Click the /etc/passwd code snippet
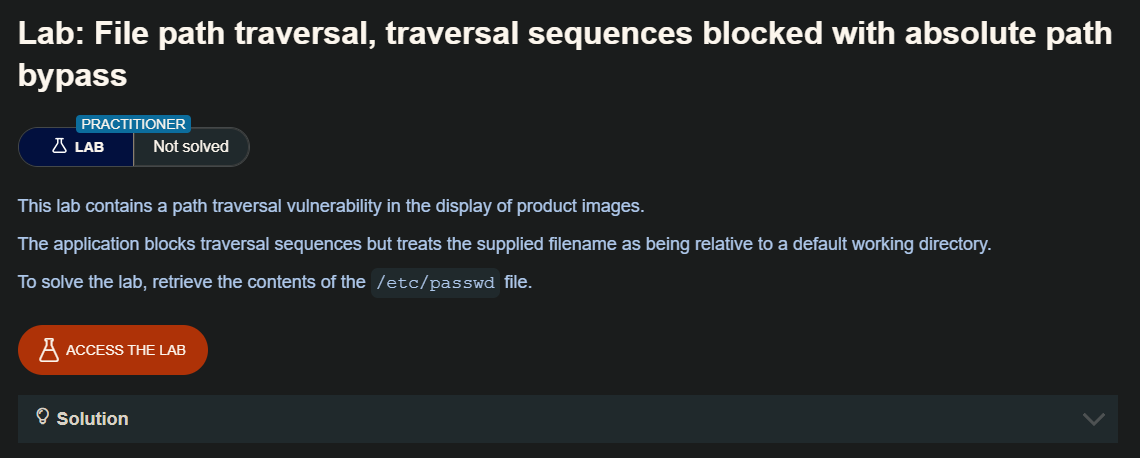 click(x=435, y=283)
